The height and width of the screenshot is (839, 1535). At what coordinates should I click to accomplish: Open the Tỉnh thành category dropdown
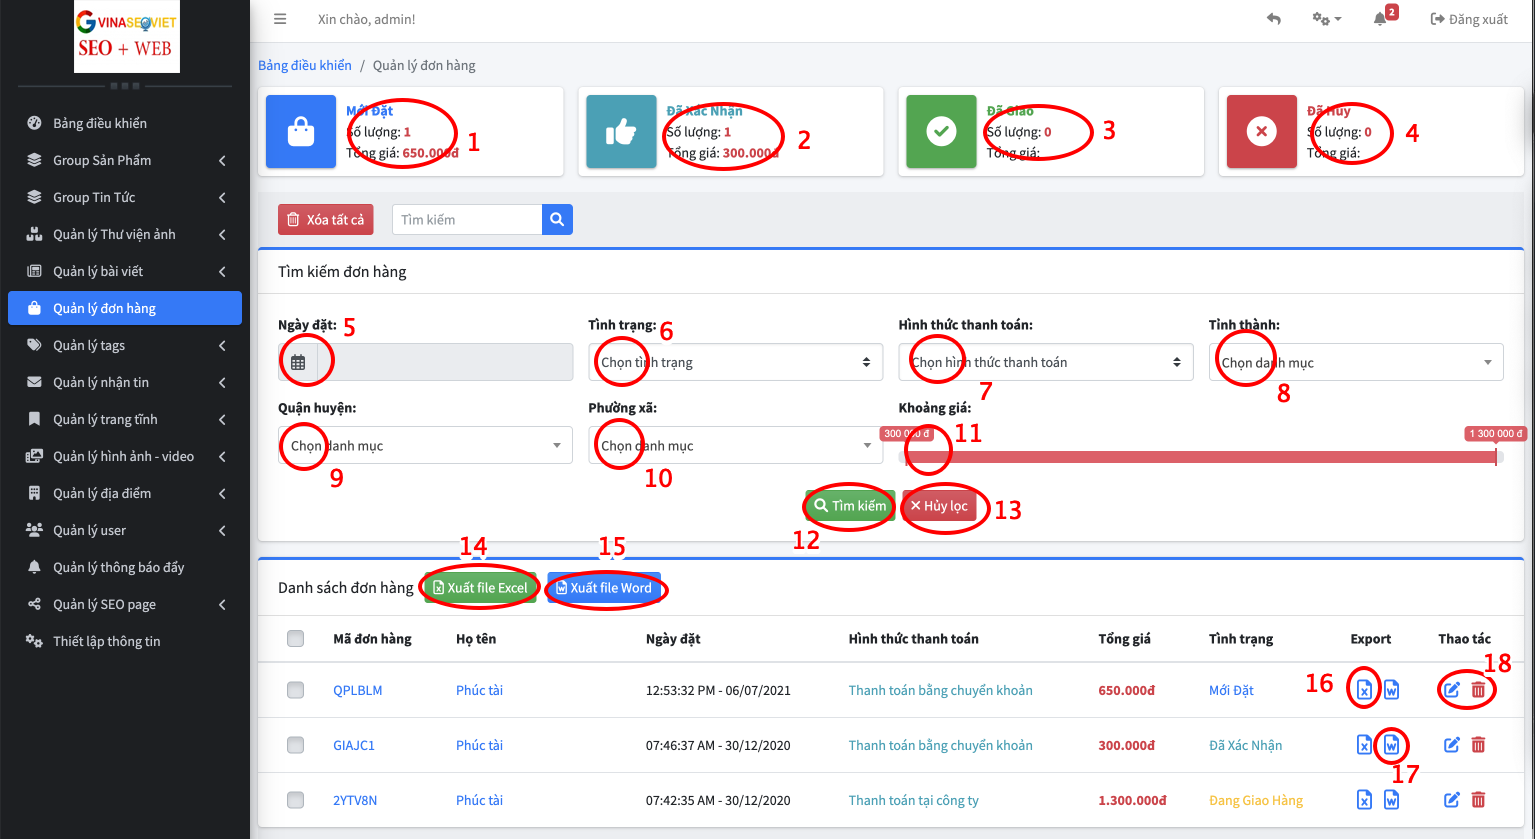point(1356,362)
